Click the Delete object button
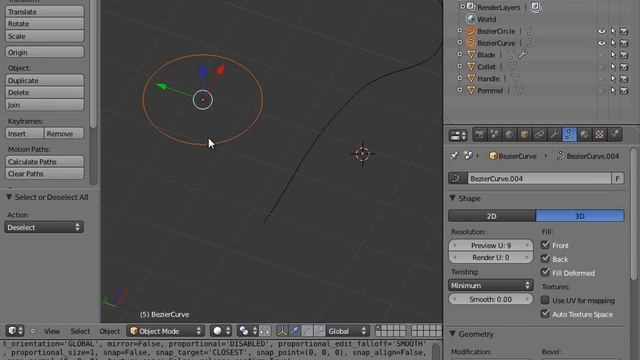The width and height of the screenshot is (640, 360). click(44, 93)
